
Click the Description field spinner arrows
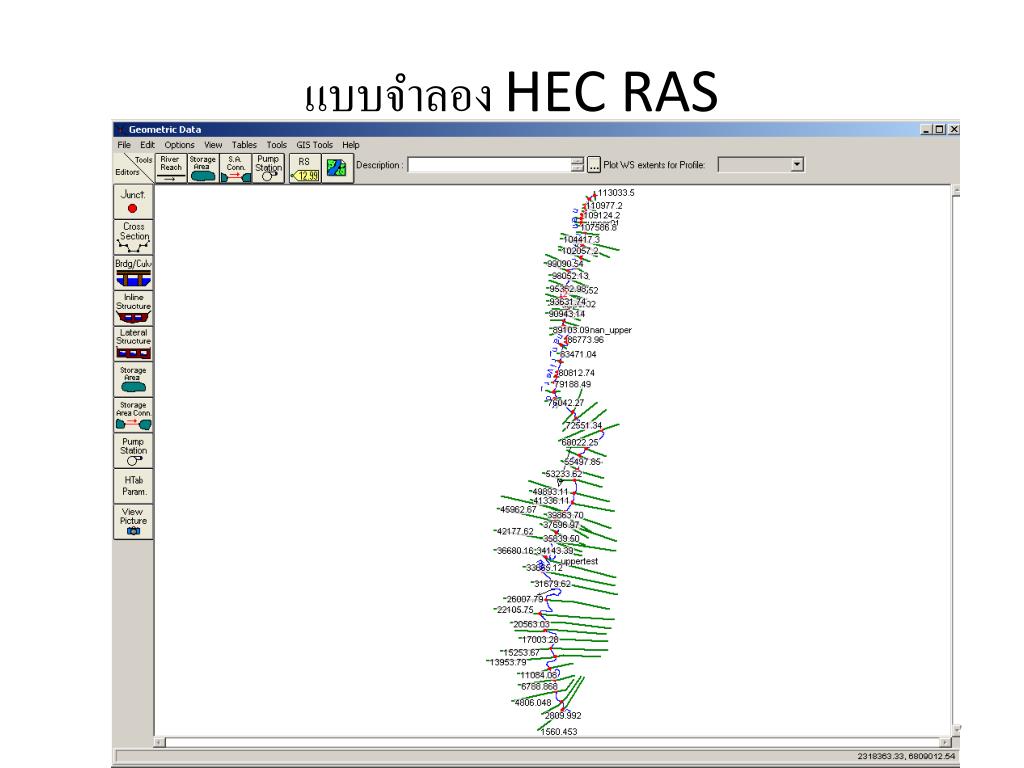[577, 165]
